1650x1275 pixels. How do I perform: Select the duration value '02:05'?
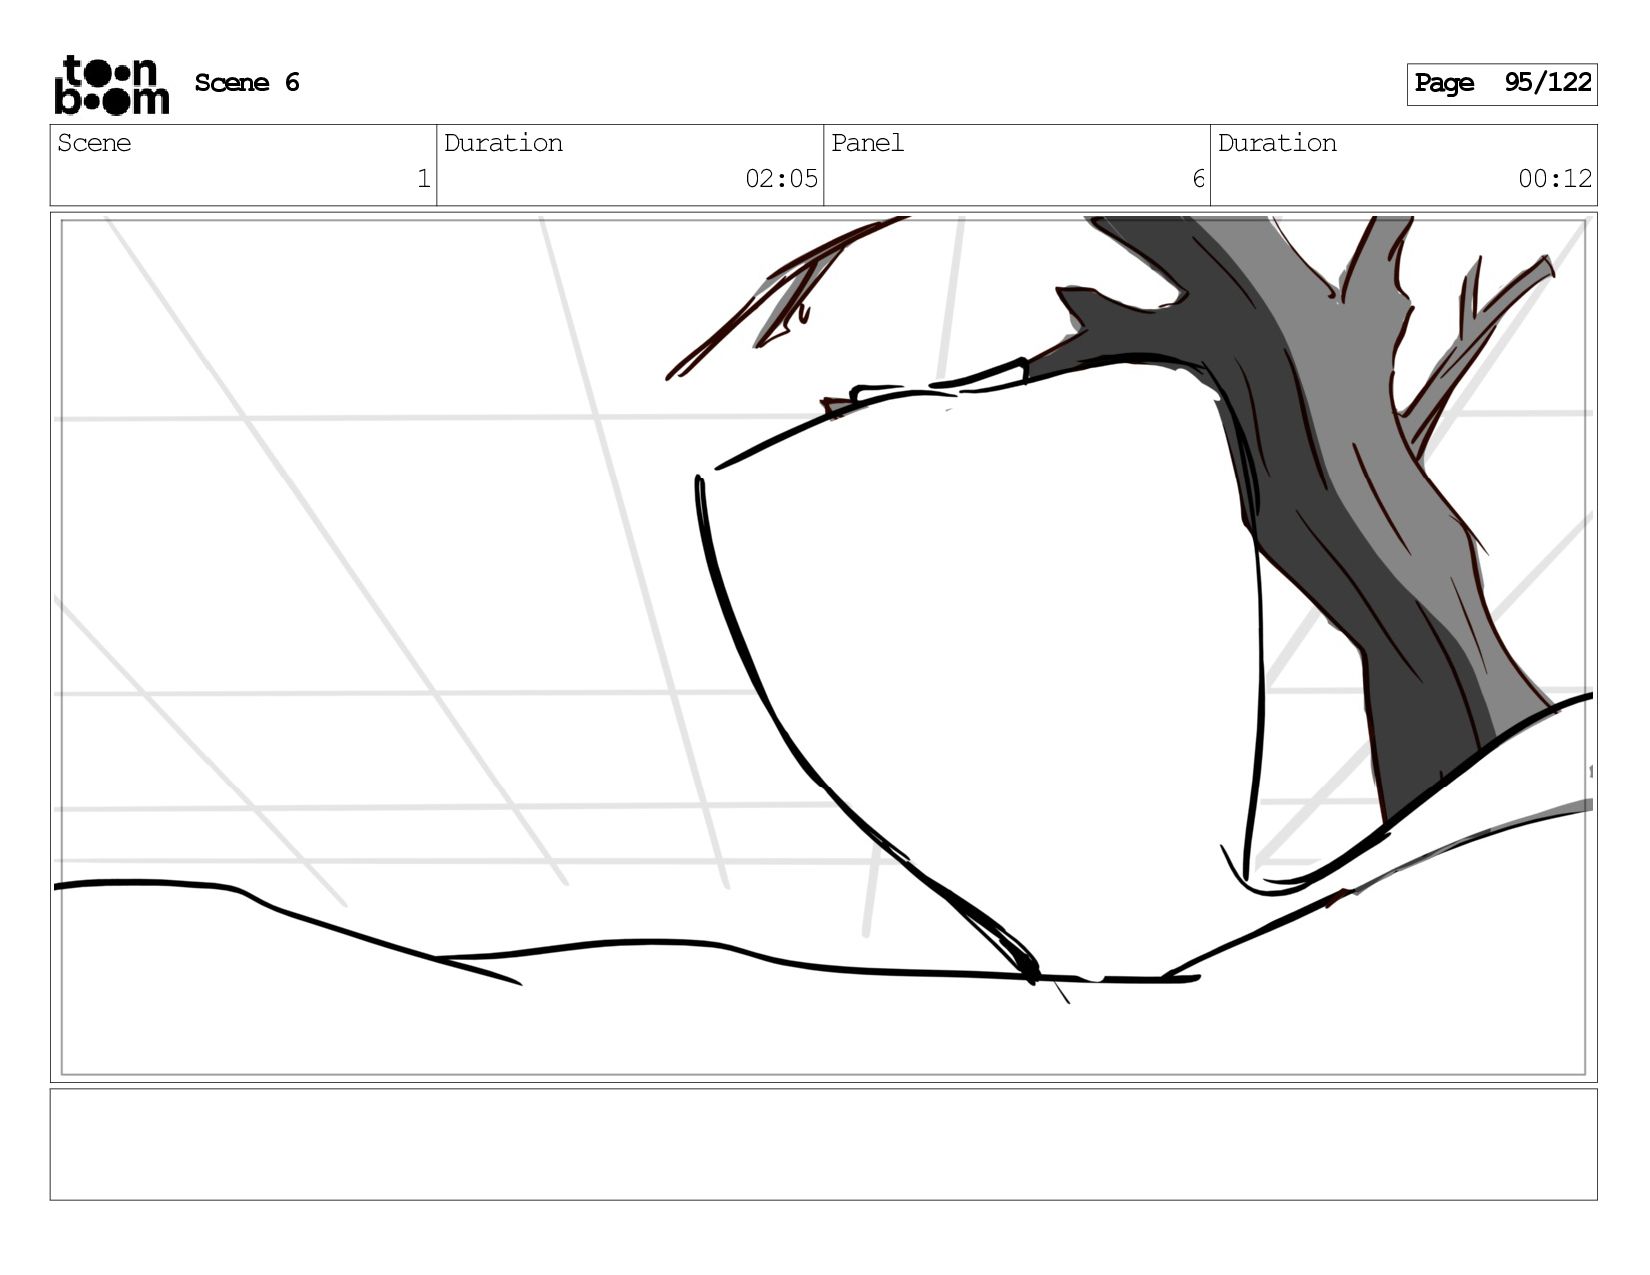pos(781,179)
